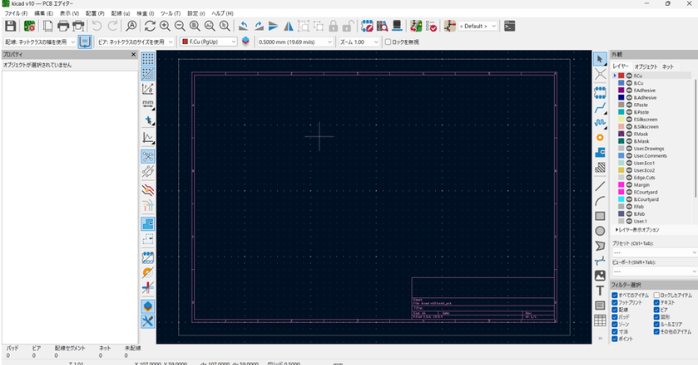Viewport: 698px width, 365px height.
Task: Click the layers list vertical scrollbar
Action: point(695,138)
